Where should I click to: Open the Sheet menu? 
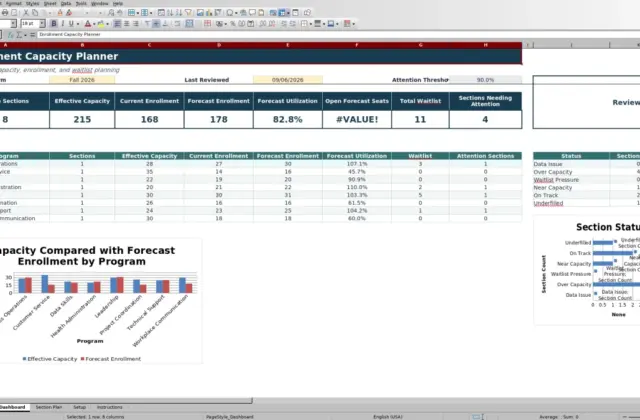50,3
